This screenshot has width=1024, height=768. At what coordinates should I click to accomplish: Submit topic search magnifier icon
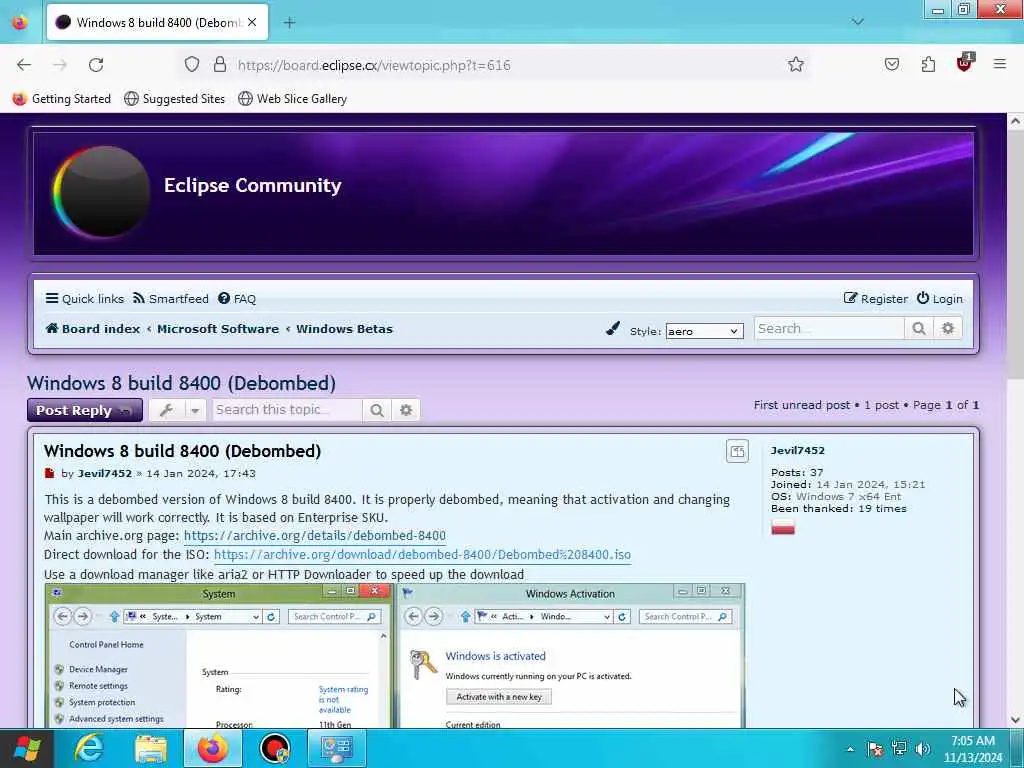pyautogui.click(x=377, y=410)
